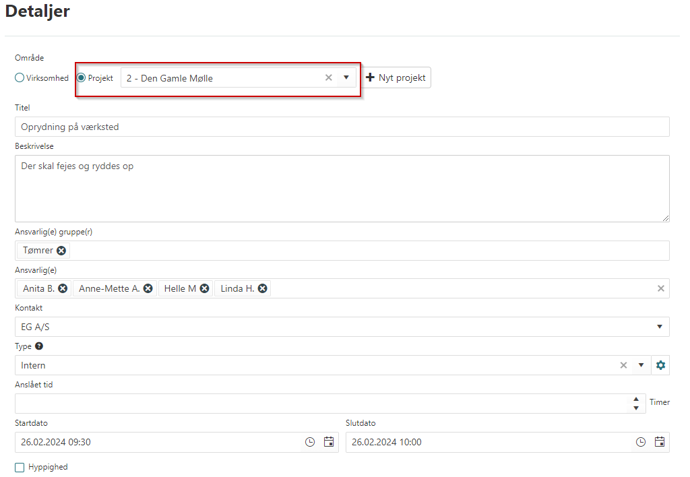This screenshot has height=477, width=690.
Task: Clear the selected project
Action: coord(328,77)
